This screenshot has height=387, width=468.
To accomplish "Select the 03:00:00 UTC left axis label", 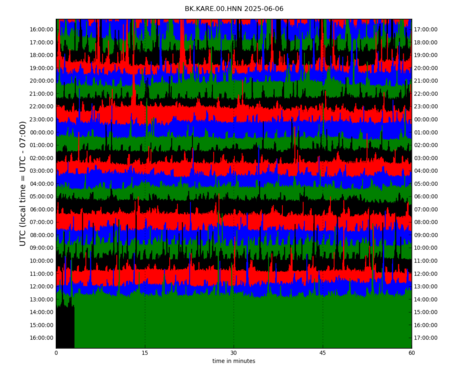I will point(41,171).
